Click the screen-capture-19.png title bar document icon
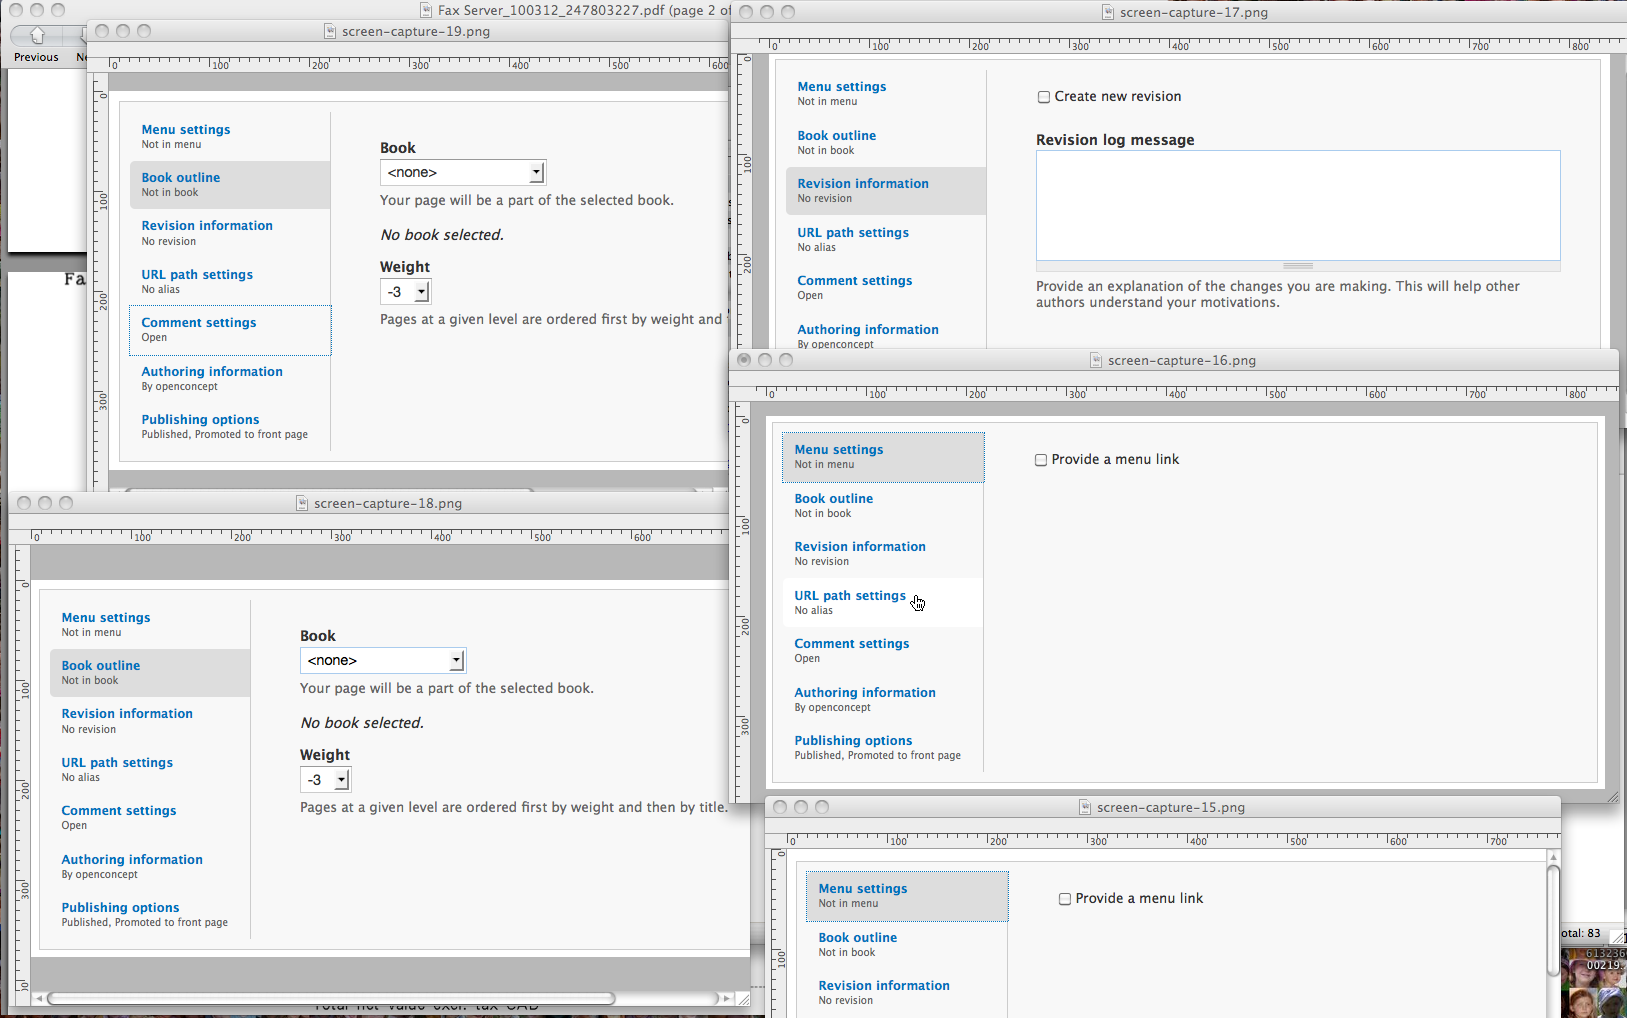This screenshot has height=1018, width=1627. pos(330,31)
